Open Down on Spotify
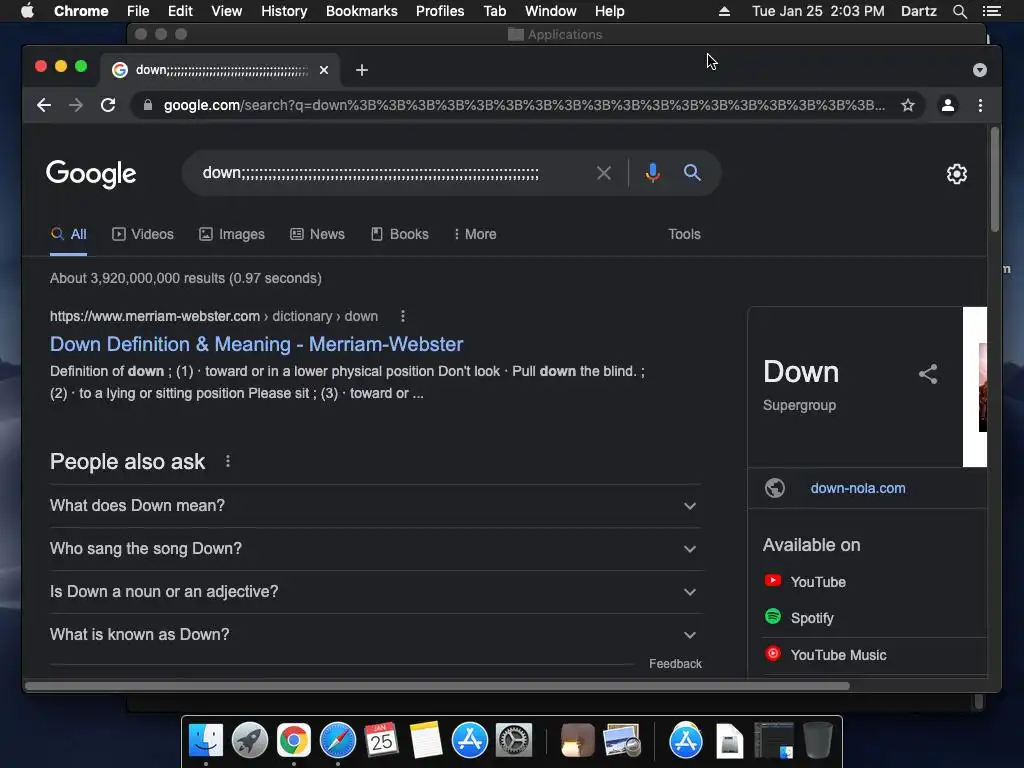The height and width of the screenshot is (768, 1024). [799, 618]
